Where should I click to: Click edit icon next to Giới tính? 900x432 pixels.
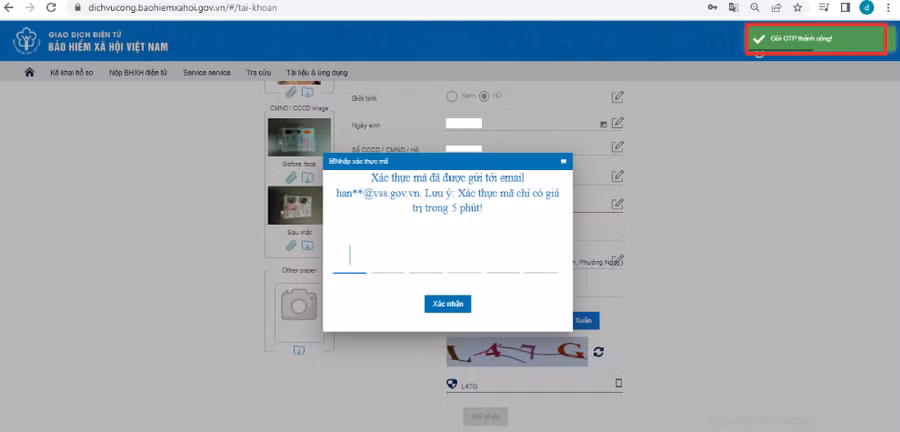pyautogui.click(x=618, y=97)
